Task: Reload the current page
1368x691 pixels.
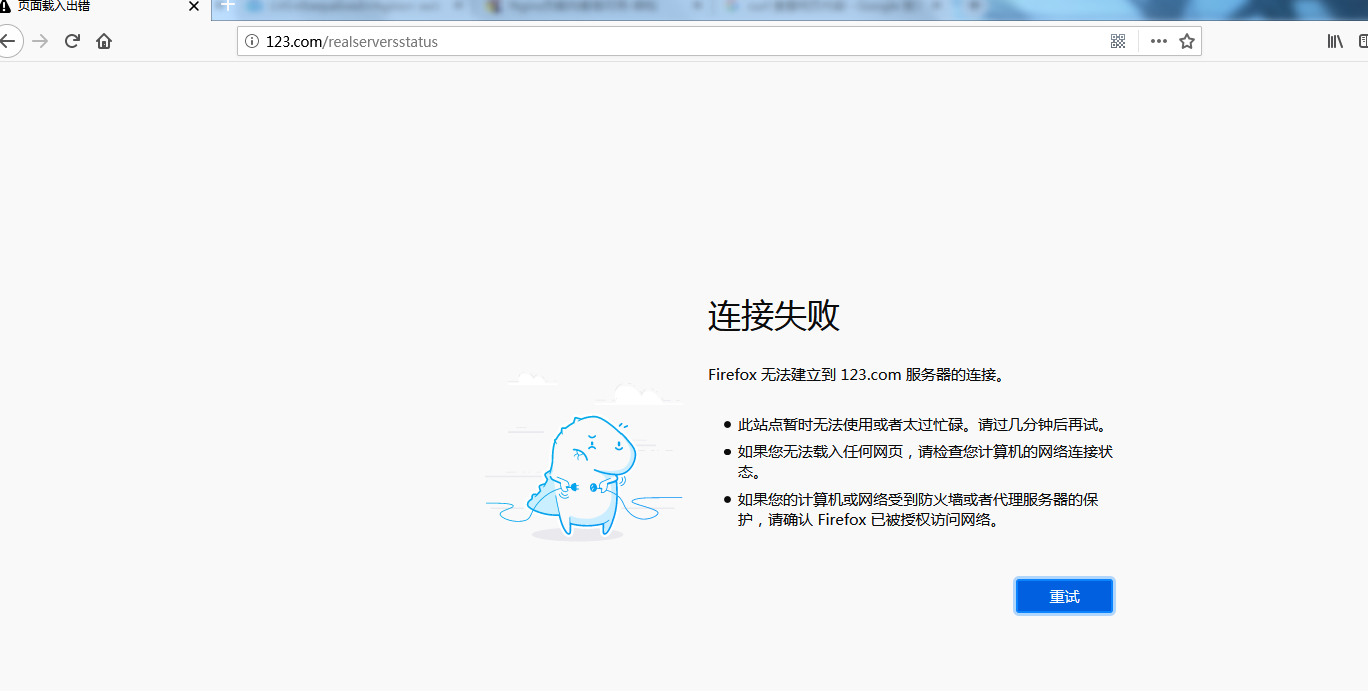Action: tap(72, 41)
